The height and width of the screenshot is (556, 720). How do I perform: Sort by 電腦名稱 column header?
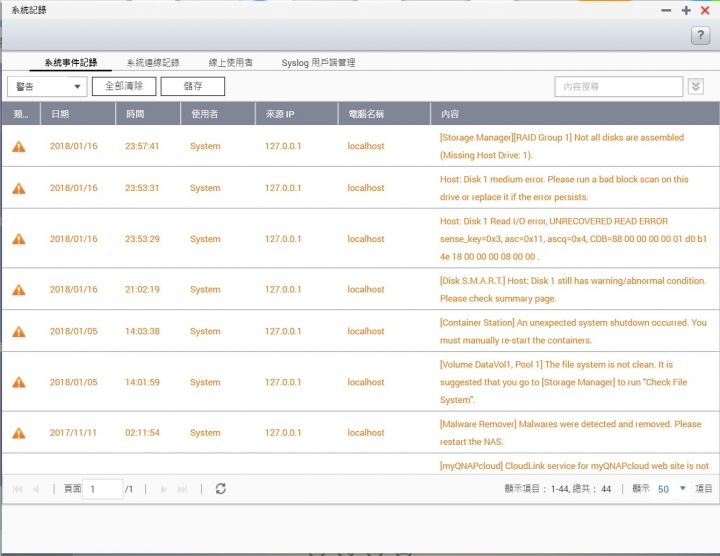tap(384, 114)
